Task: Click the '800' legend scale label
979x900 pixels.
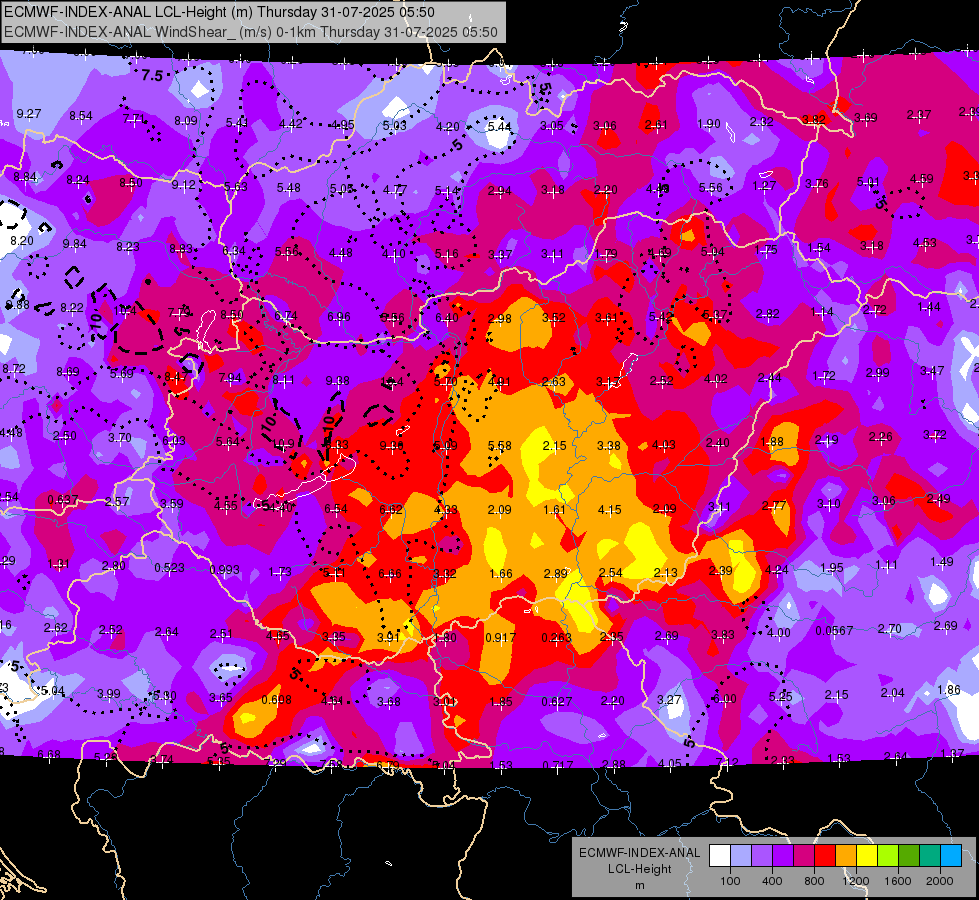Action: (814, 881)
